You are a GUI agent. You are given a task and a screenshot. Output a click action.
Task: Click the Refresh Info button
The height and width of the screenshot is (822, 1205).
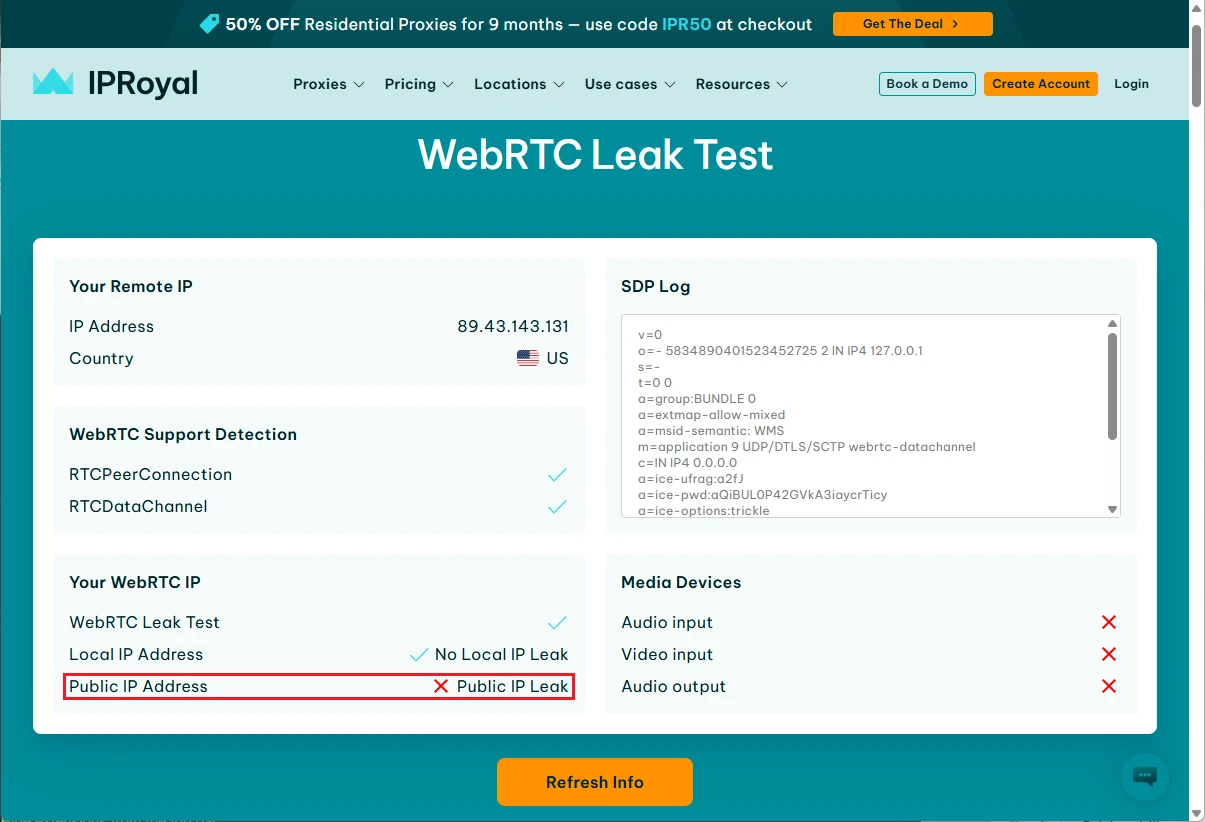coord(595,782)
